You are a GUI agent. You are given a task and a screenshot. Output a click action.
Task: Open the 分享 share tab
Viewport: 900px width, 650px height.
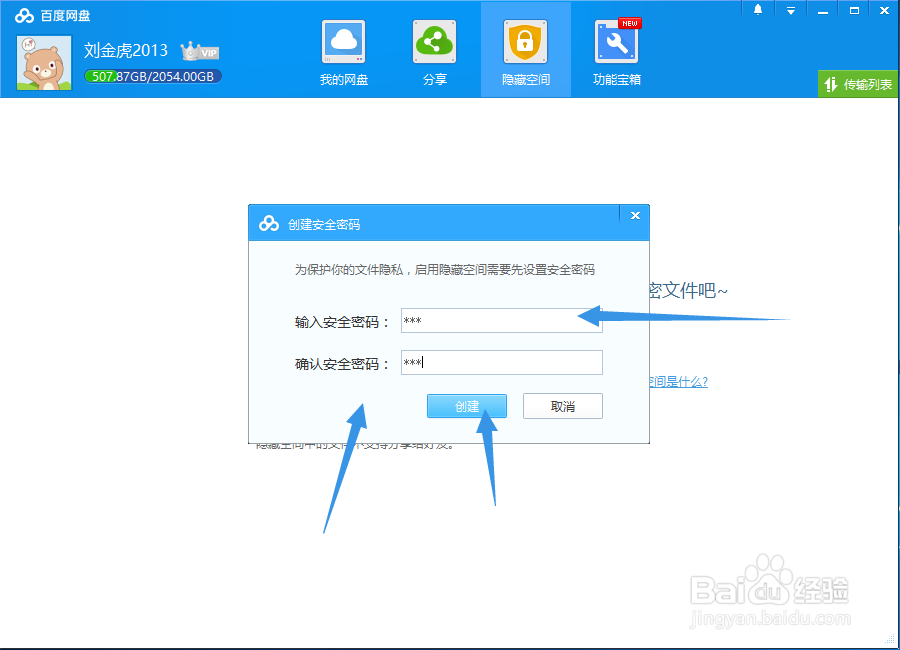click(x=435, y=53)
